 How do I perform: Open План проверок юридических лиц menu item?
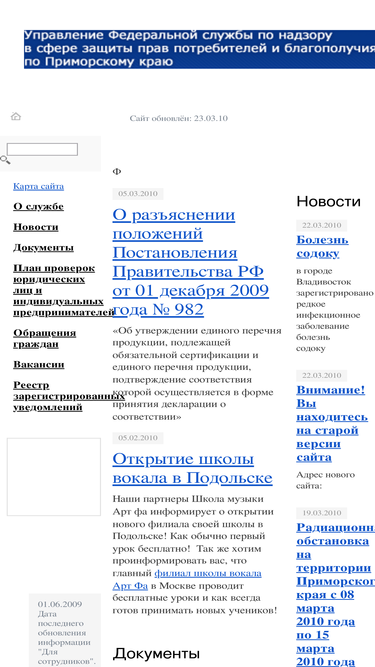tap(64, 290)
